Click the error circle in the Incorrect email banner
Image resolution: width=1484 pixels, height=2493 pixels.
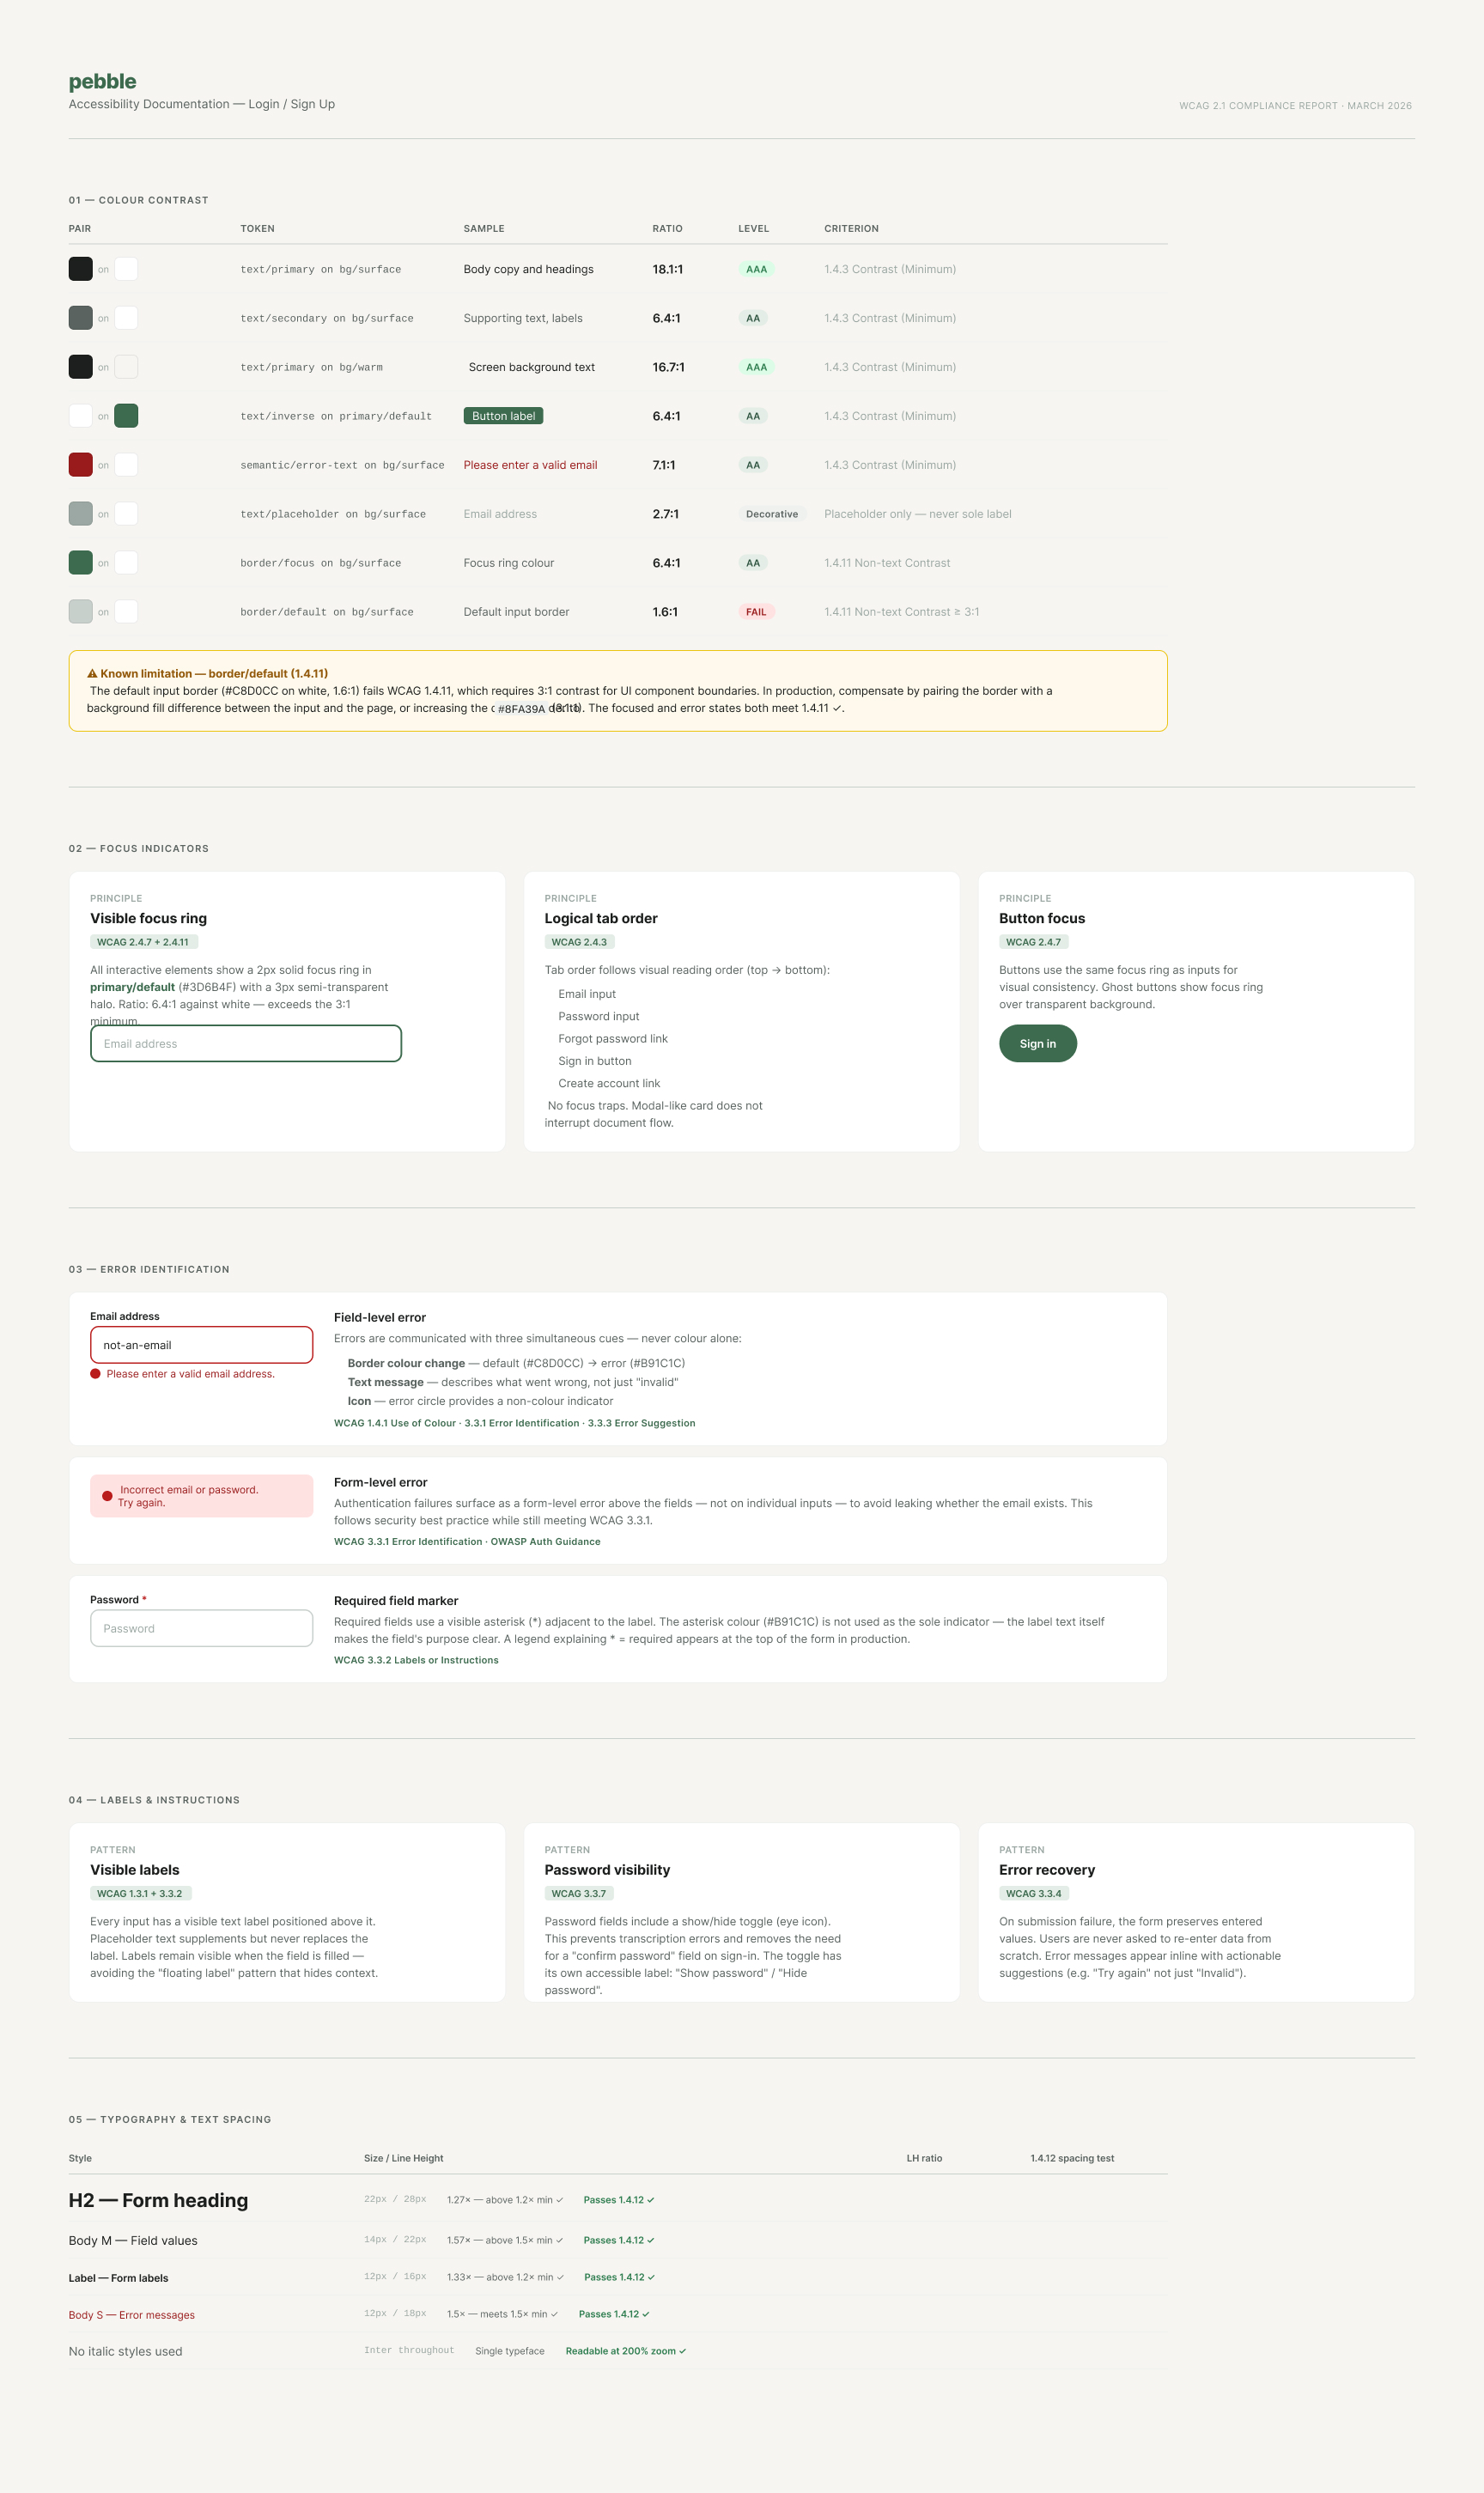tap(107, 1496)
